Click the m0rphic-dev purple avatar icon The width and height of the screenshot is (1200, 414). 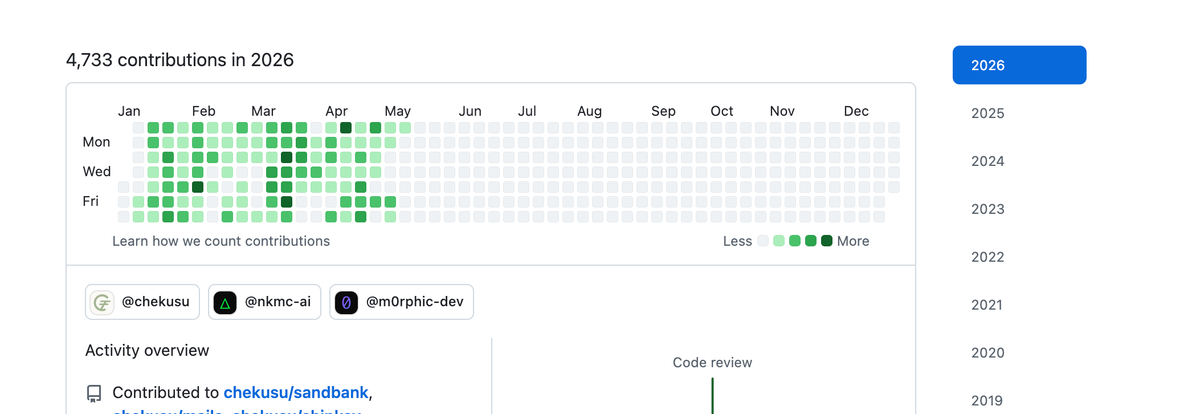[x=347, y=302]
